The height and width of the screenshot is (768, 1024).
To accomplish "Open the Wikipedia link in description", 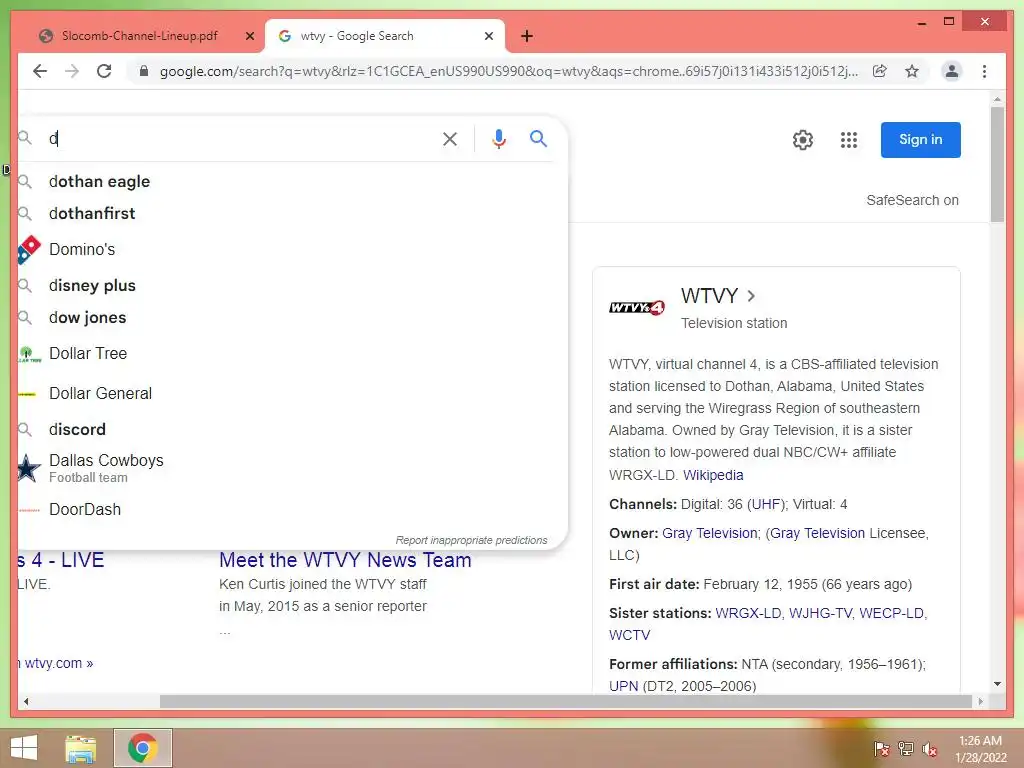I will (x=712, y=475).
